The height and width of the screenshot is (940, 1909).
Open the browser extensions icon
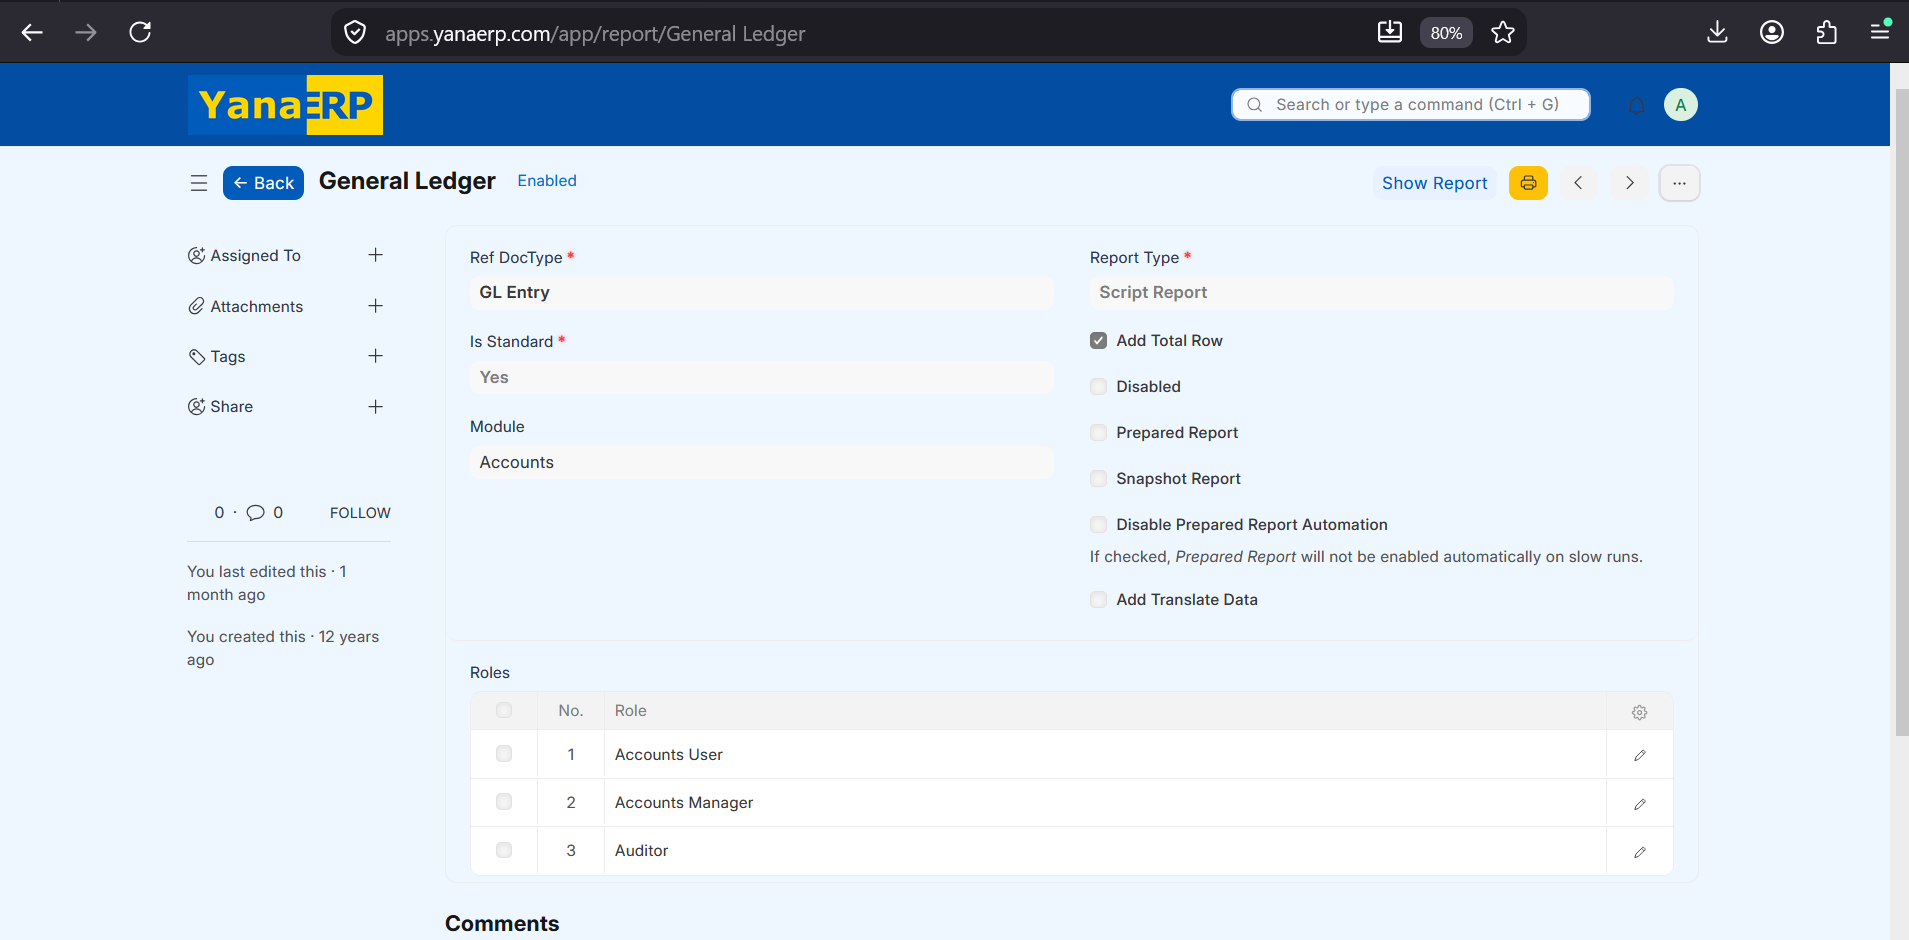pos(1826,32)
